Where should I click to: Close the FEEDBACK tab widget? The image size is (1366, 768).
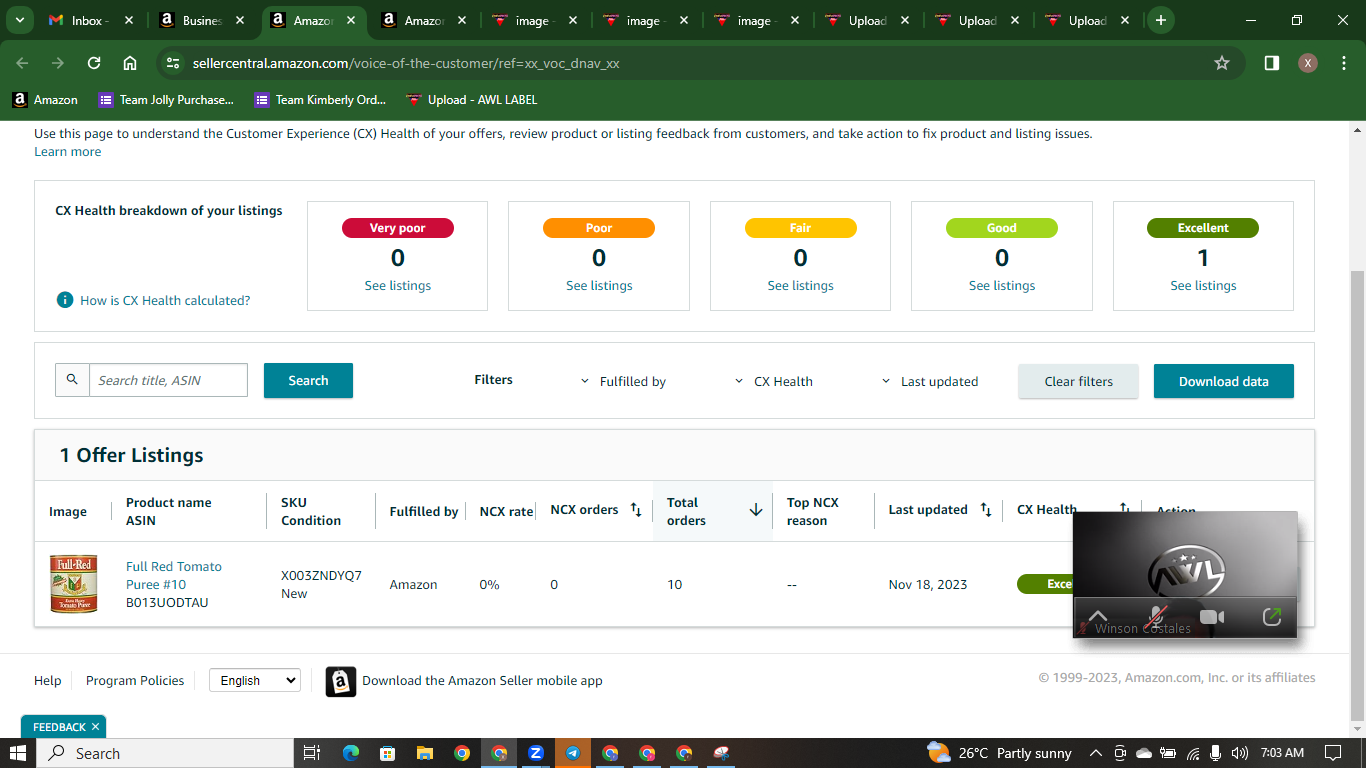(x=95, y=727)
